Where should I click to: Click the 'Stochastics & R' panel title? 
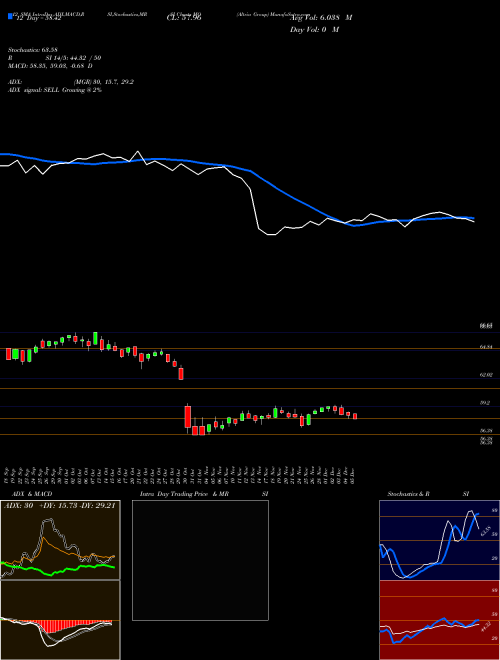(x=409, y=494)
